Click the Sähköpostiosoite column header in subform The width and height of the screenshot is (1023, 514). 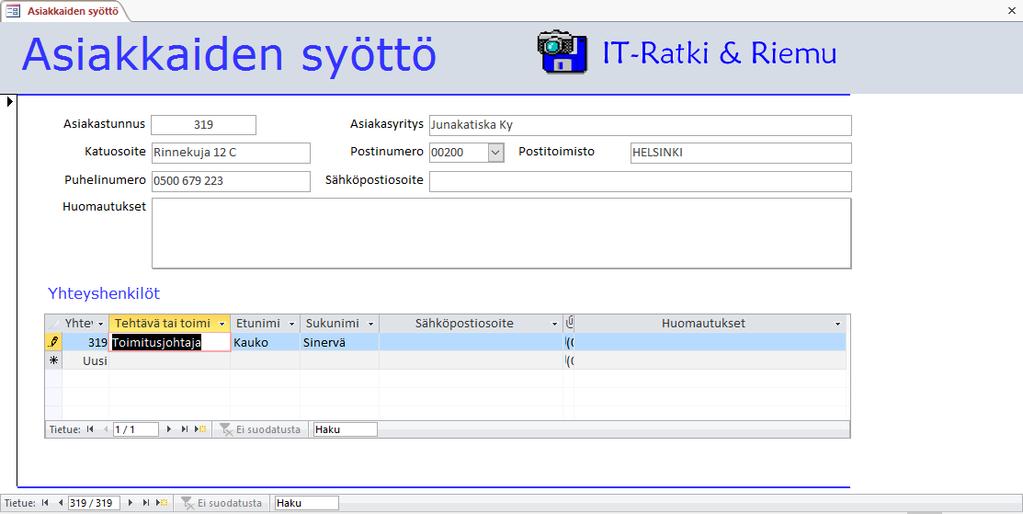470,323
